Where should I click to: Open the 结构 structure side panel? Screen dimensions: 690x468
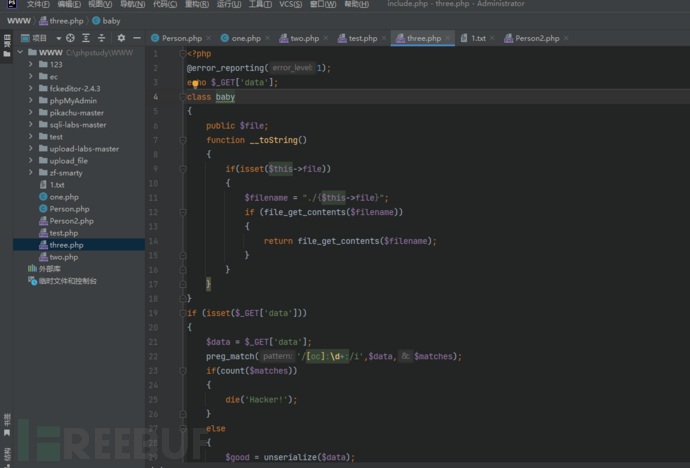7,457
